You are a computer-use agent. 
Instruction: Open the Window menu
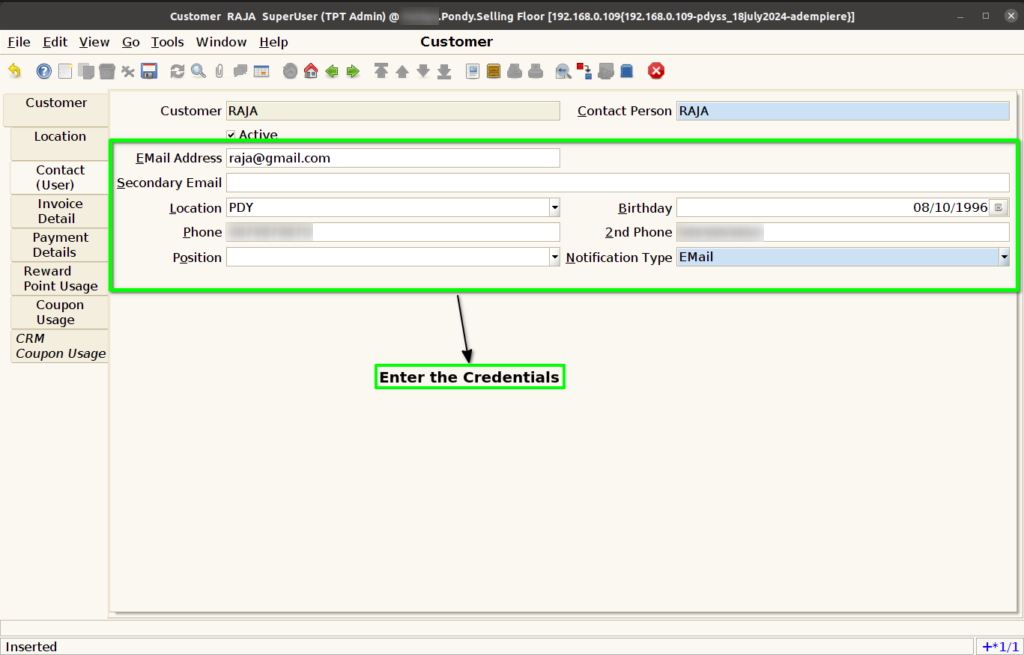(x=221, y=42)
